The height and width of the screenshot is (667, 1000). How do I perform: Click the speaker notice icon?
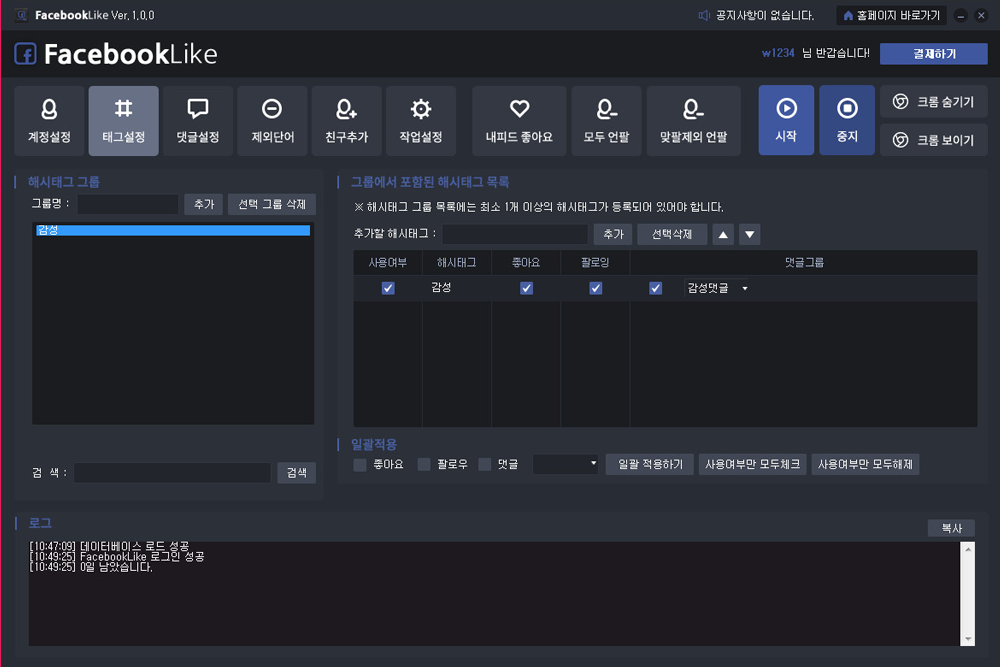(x=704, y=15)
